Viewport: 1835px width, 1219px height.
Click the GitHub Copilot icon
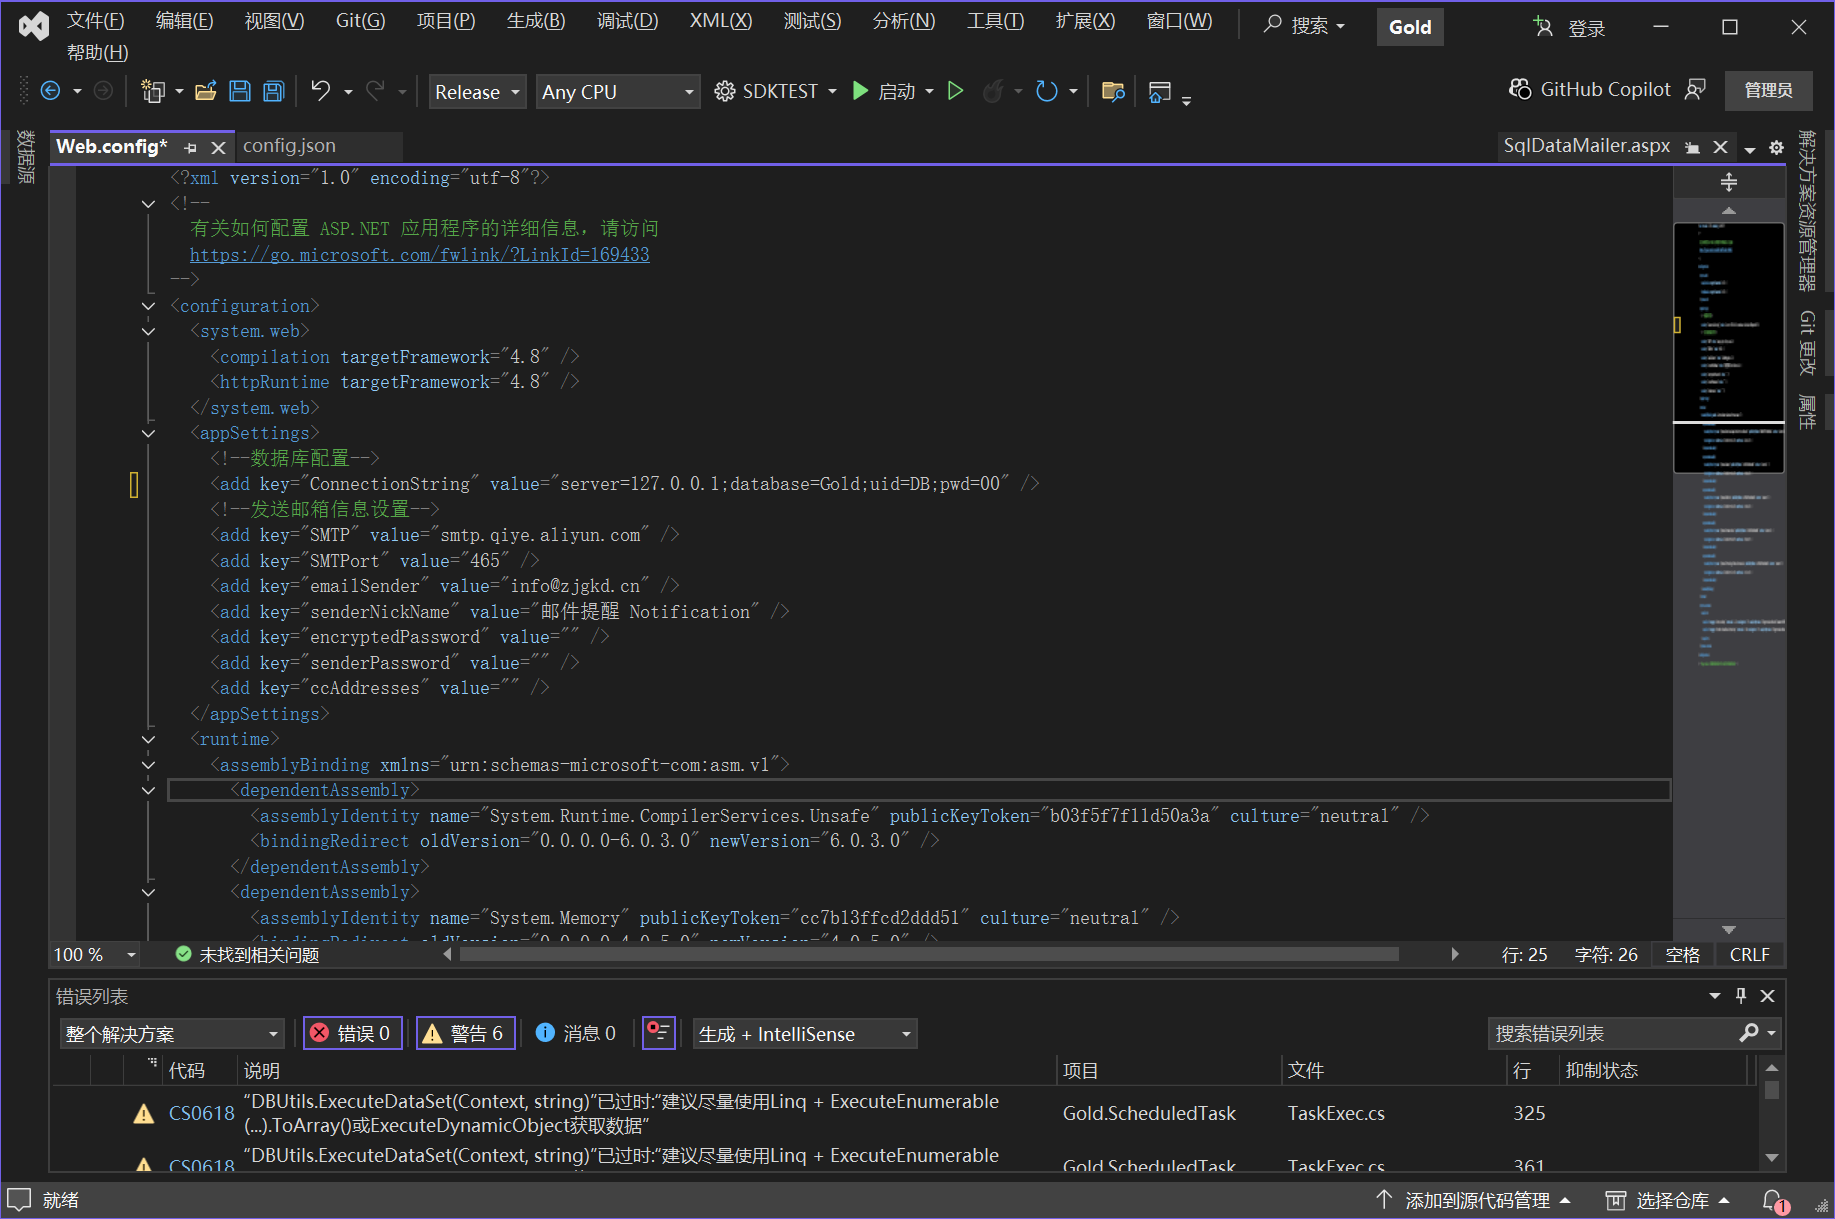coord(1520,90)
